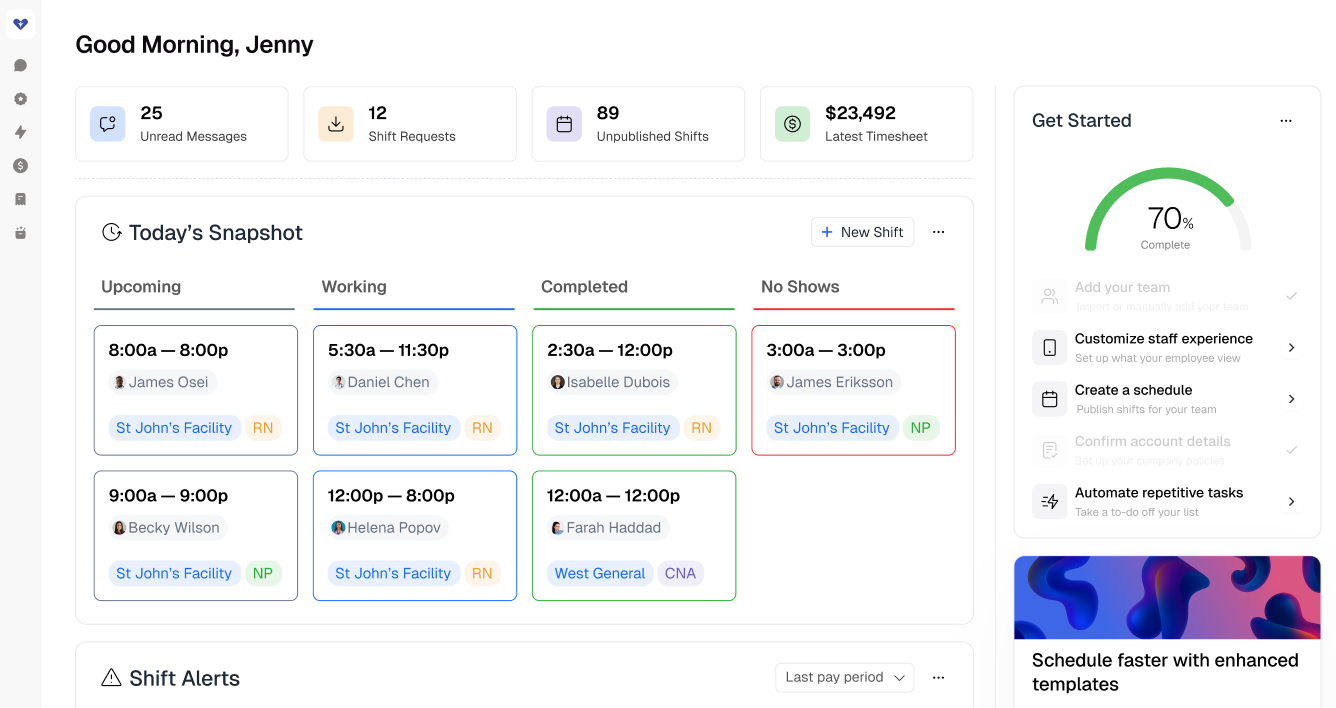Open settings via the sidebar gear icon

point(20,99)
